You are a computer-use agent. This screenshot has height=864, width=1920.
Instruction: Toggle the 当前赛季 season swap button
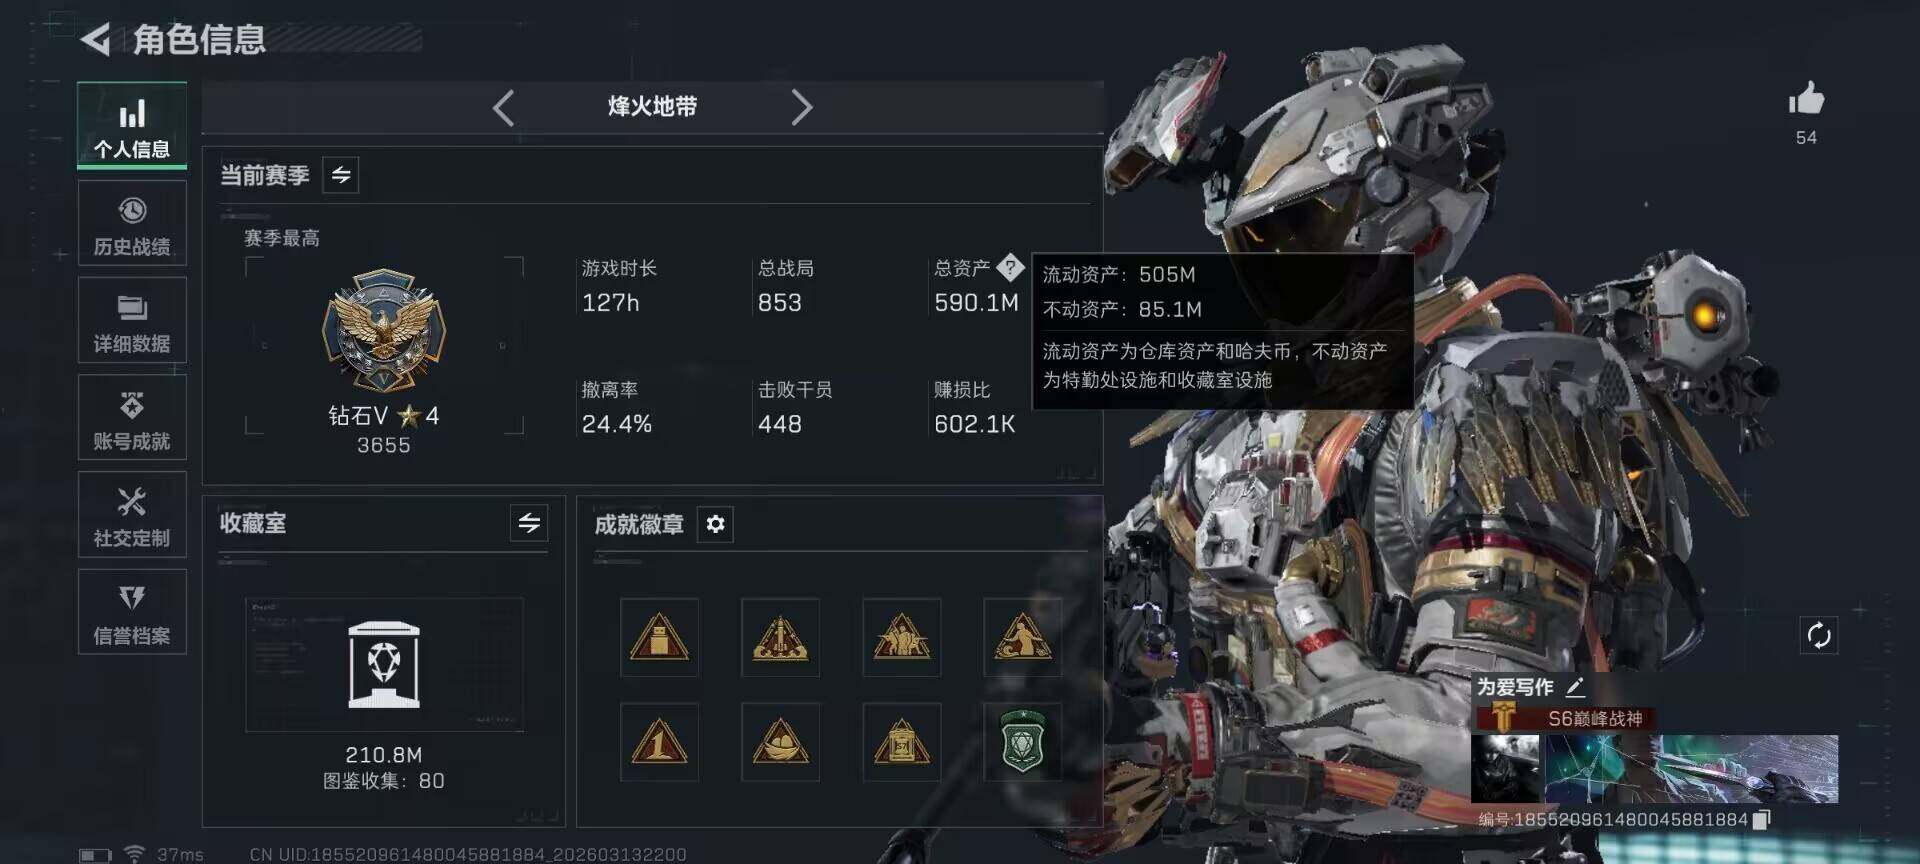click(x=341, y=176)
